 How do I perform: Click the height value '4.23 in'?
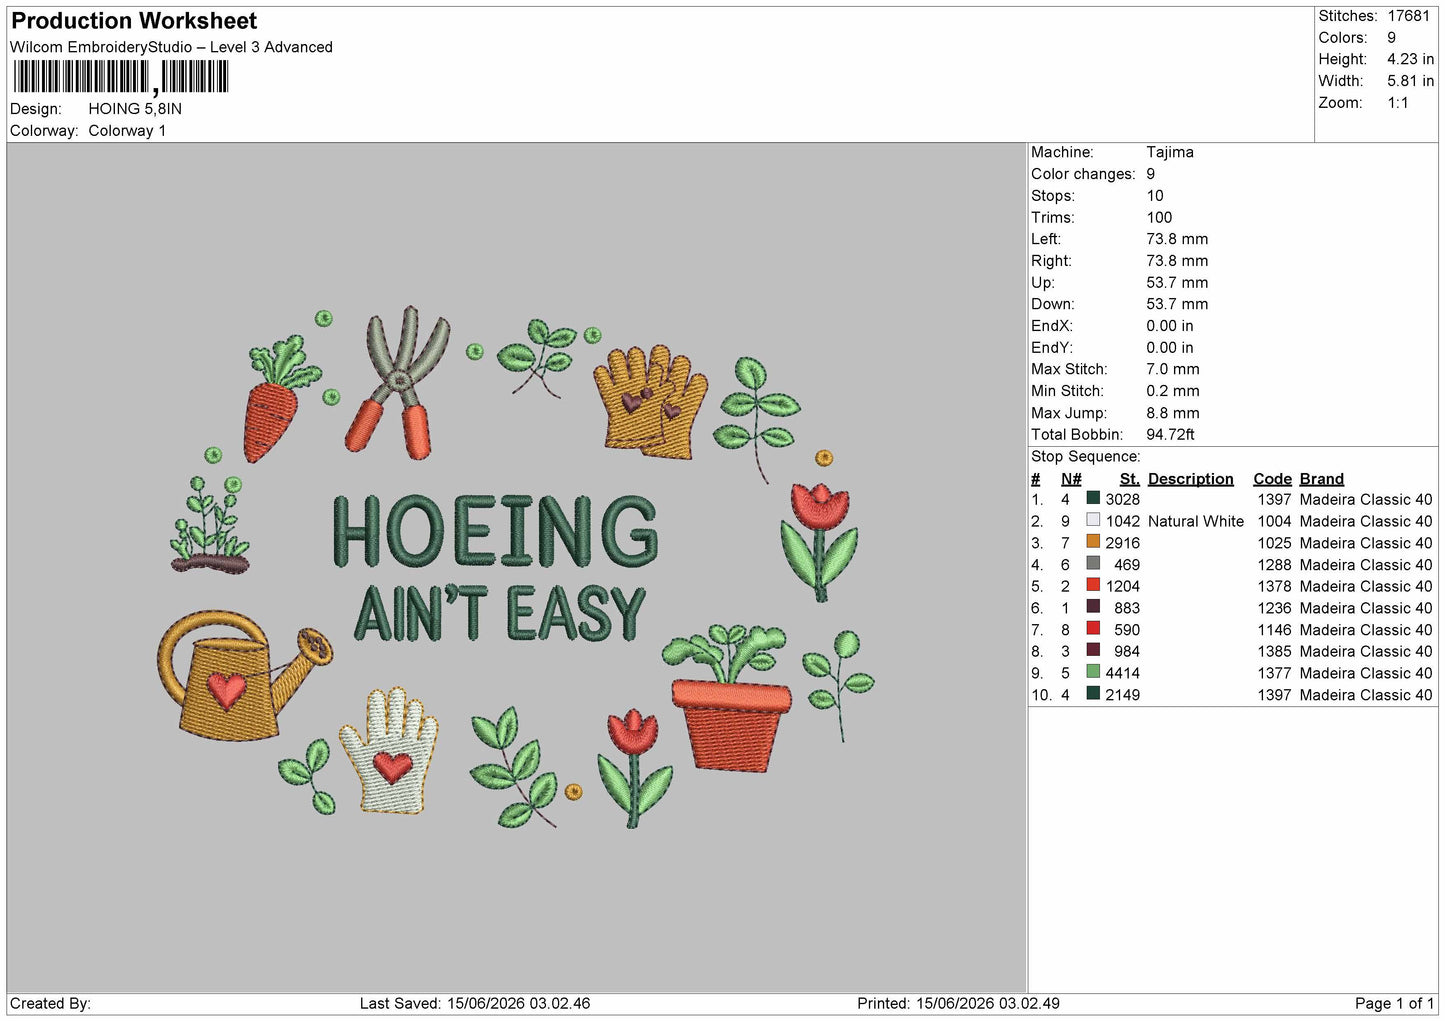click(1410, 59)
